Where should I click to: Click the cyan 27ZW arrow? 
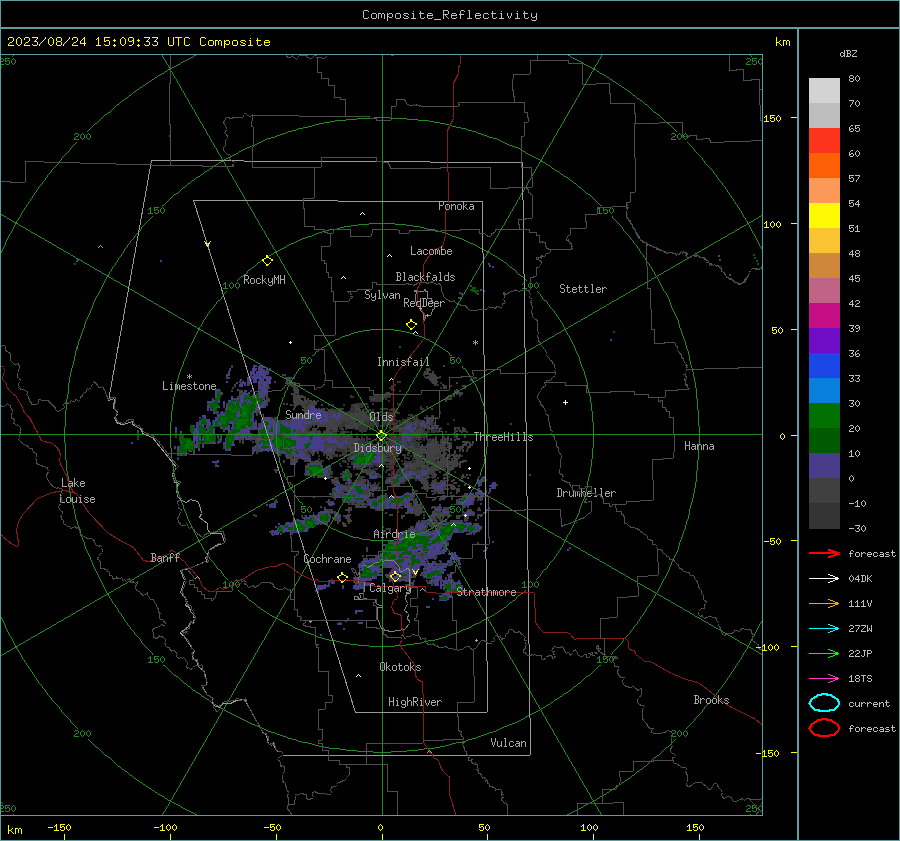click(824, 629)
